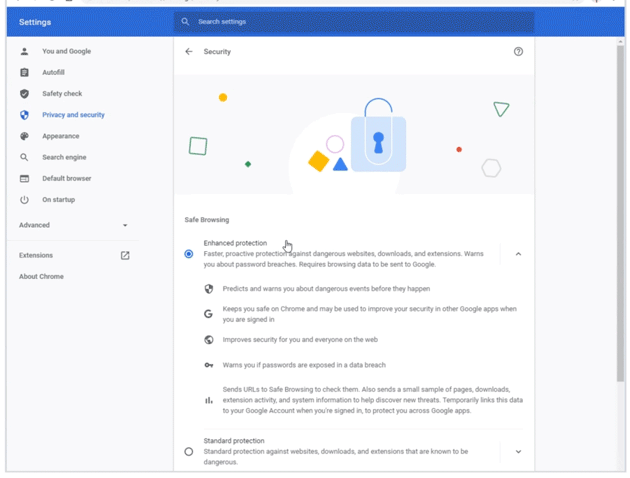Select the Enhanced protection radio button
This screenshot has height=478, width=630.
click(x=189, y=254)
